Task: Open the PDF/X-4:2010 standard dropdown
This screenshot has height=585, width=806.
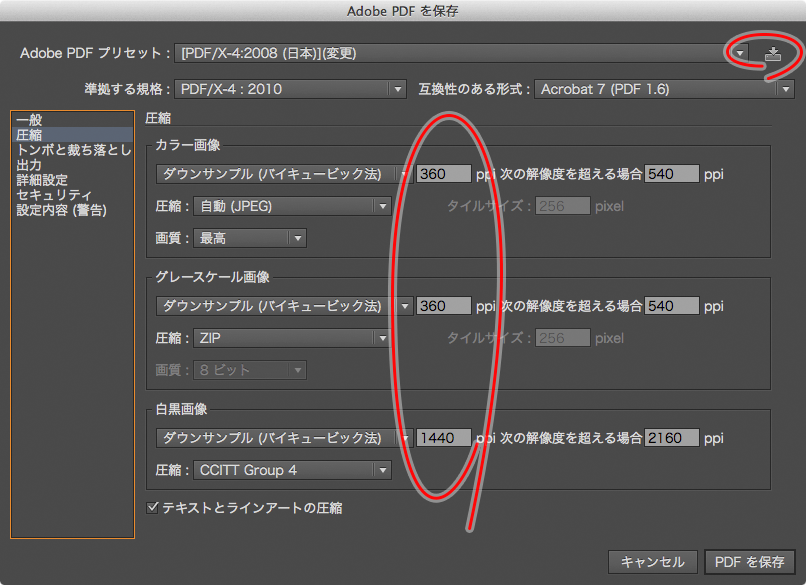Action: [290, 89]
